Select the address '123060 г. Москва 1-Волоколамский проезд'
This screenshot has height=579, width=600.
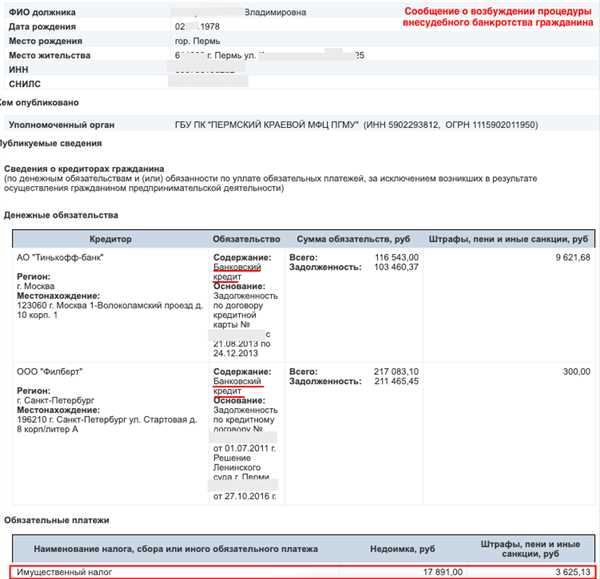(x=105, y=305)
